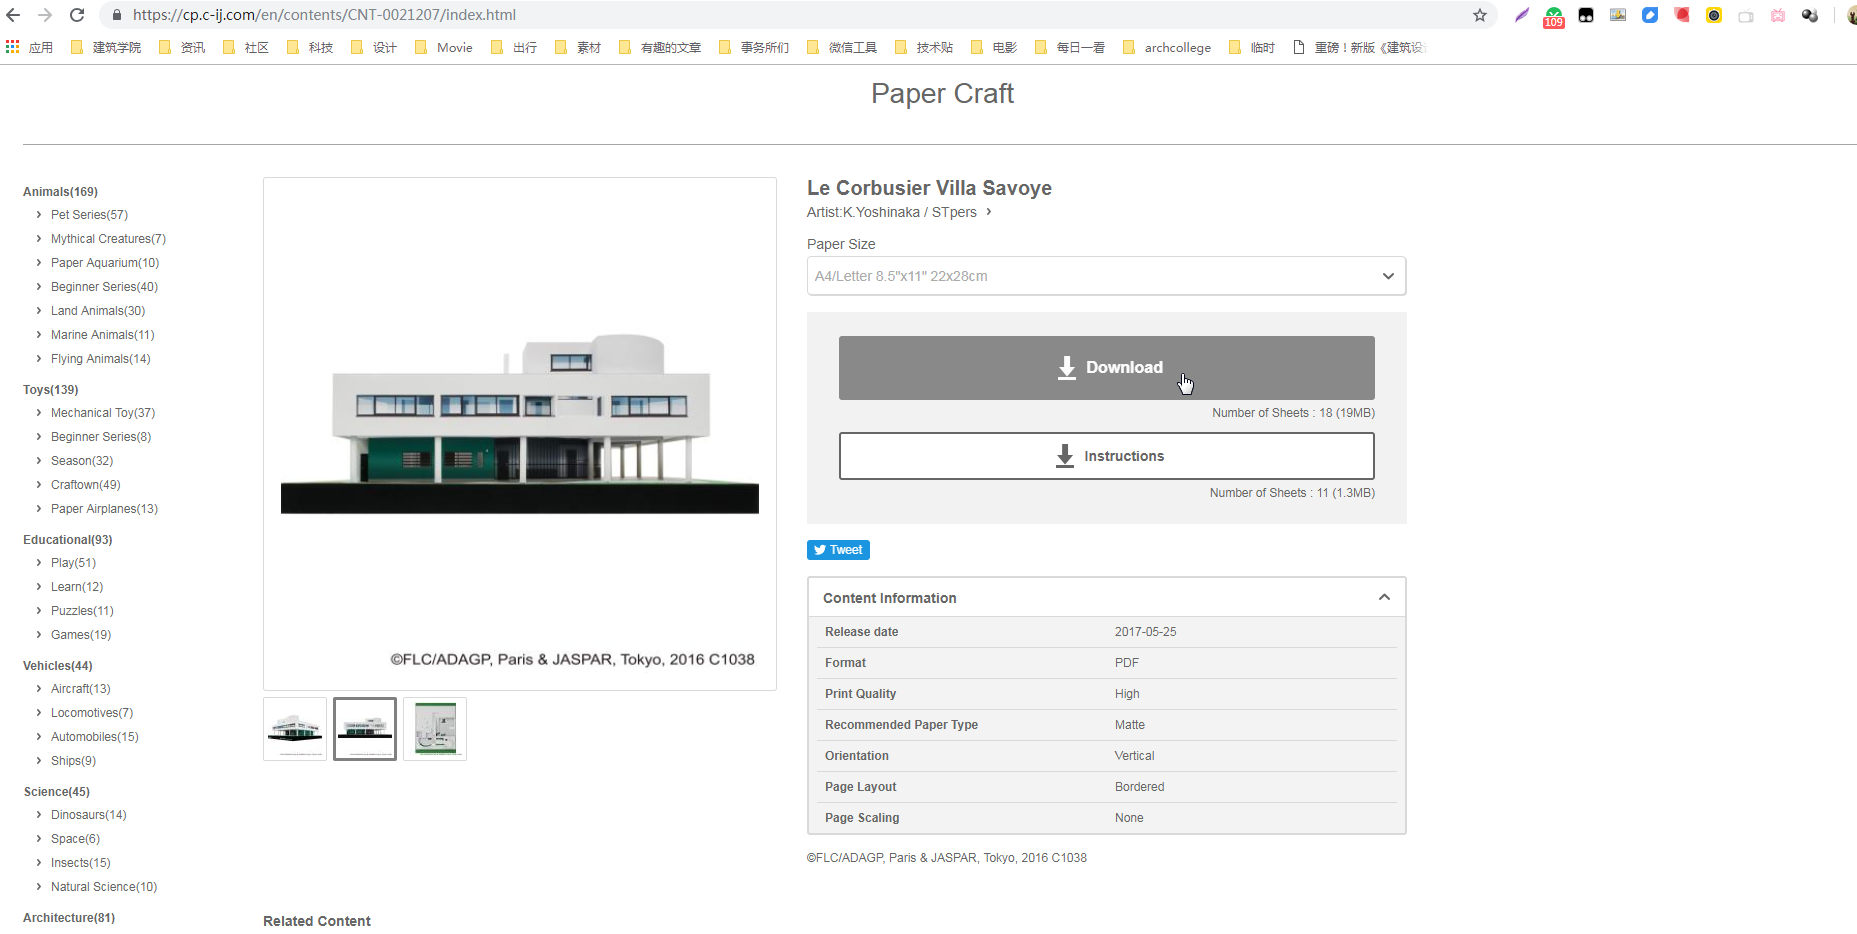Click the yellow camera extension icon
The height and width of the screenshot is (934, 1857).
1714,15
